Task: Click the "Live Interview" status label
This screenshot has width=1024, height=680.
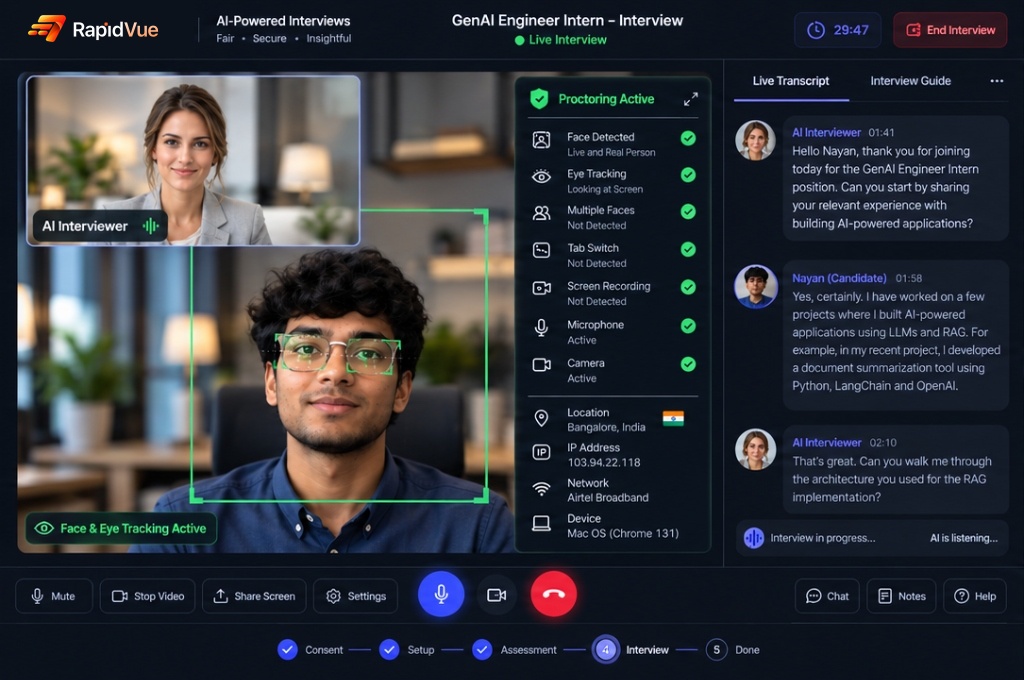Action: pos(568,40)
